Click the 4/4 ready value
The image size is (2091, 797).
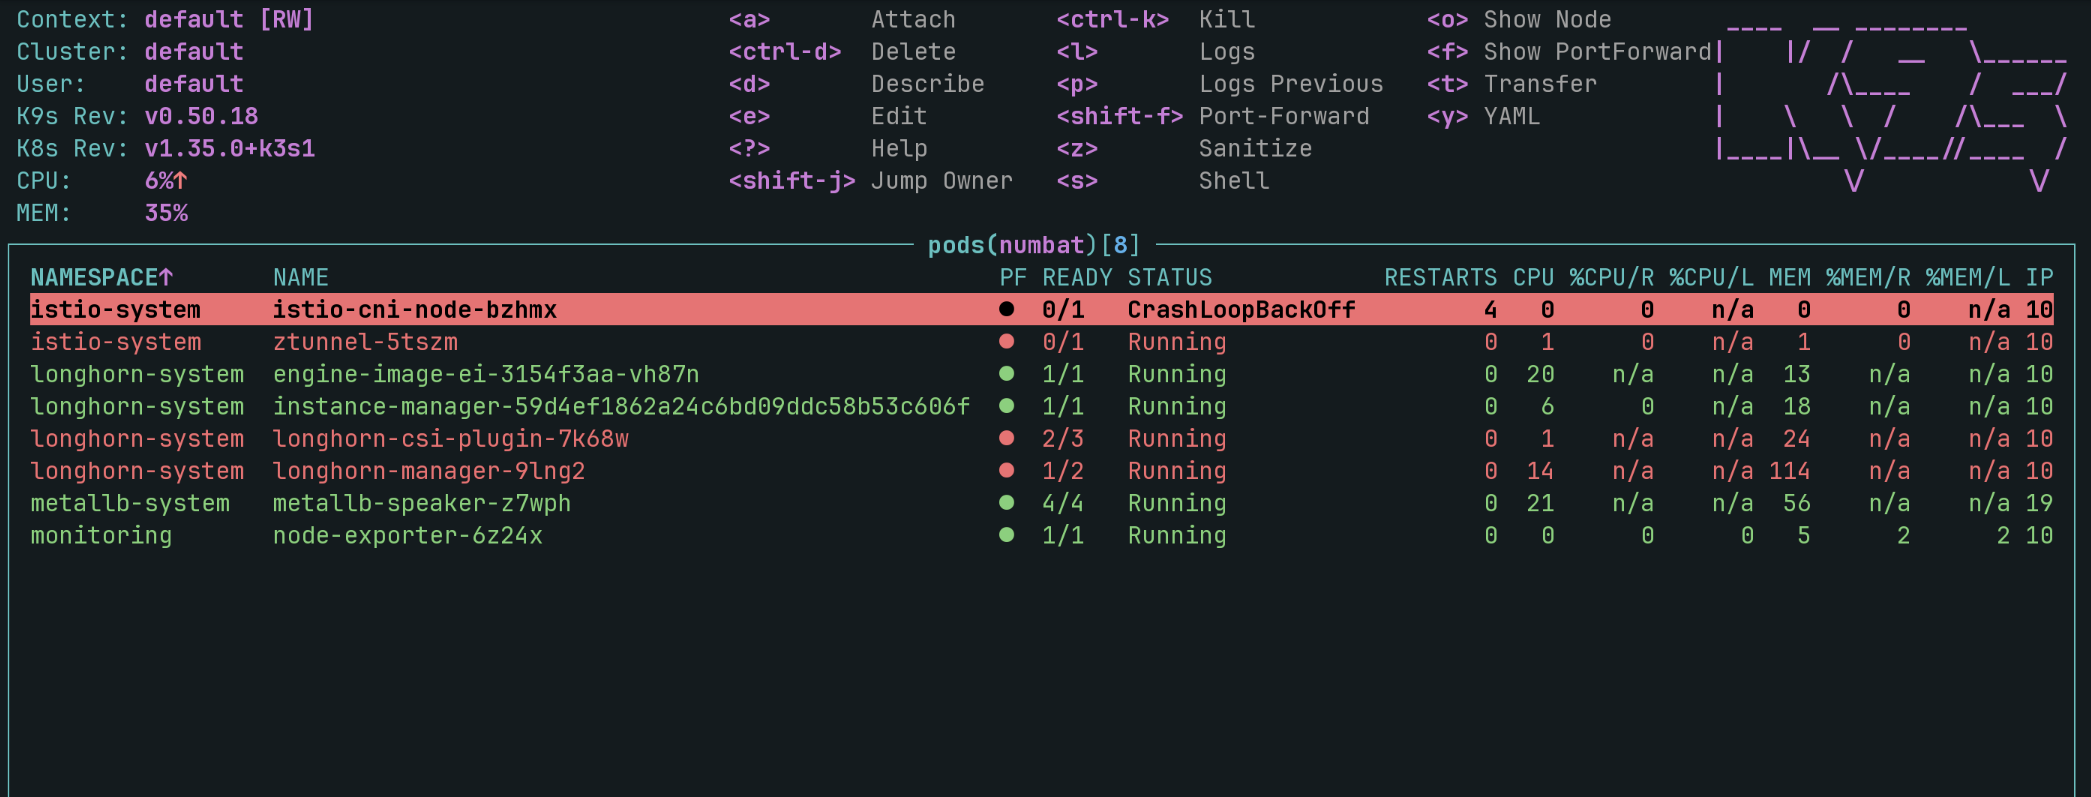click(x=1063, y=502)
